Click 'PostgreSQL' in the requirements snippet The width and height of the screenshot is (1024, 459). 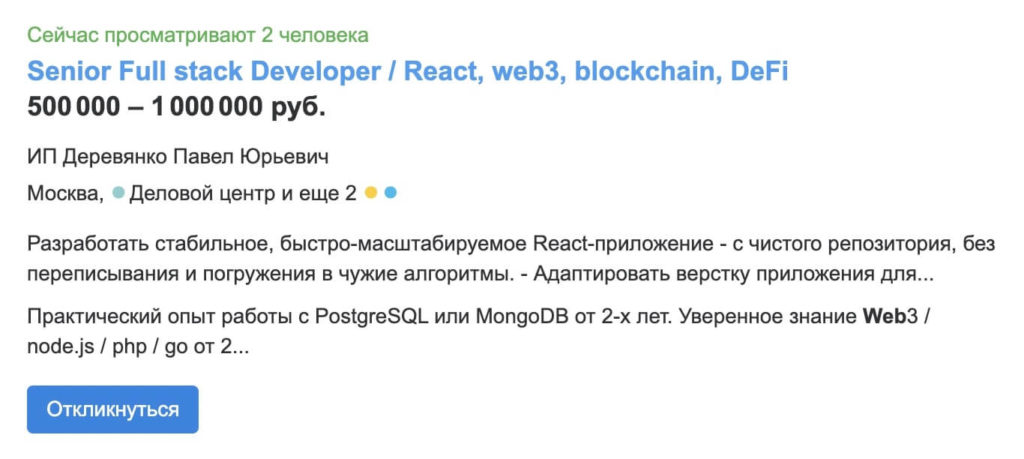pyautogui.click(x=372, y=318)
